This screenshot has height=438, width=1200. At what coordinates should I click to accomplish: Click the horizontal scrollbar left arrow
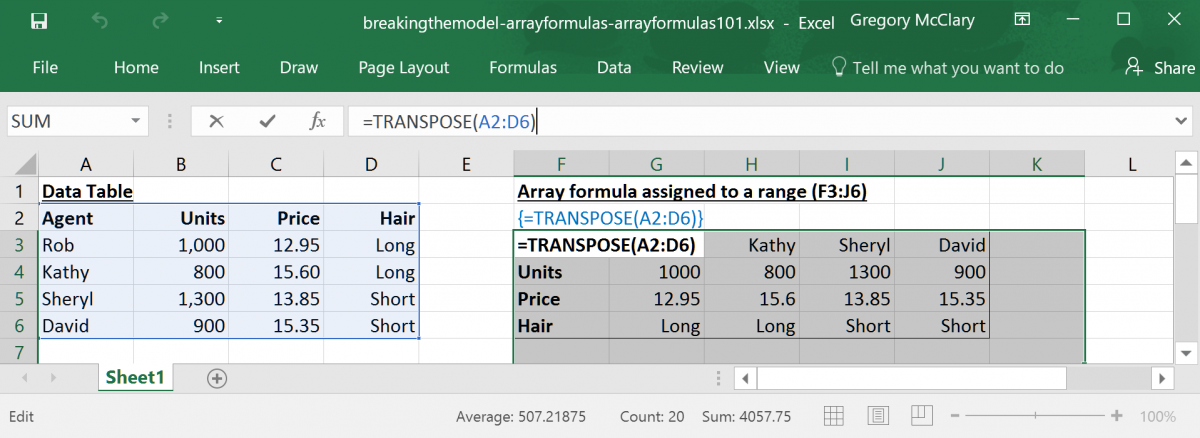(746, 378)
